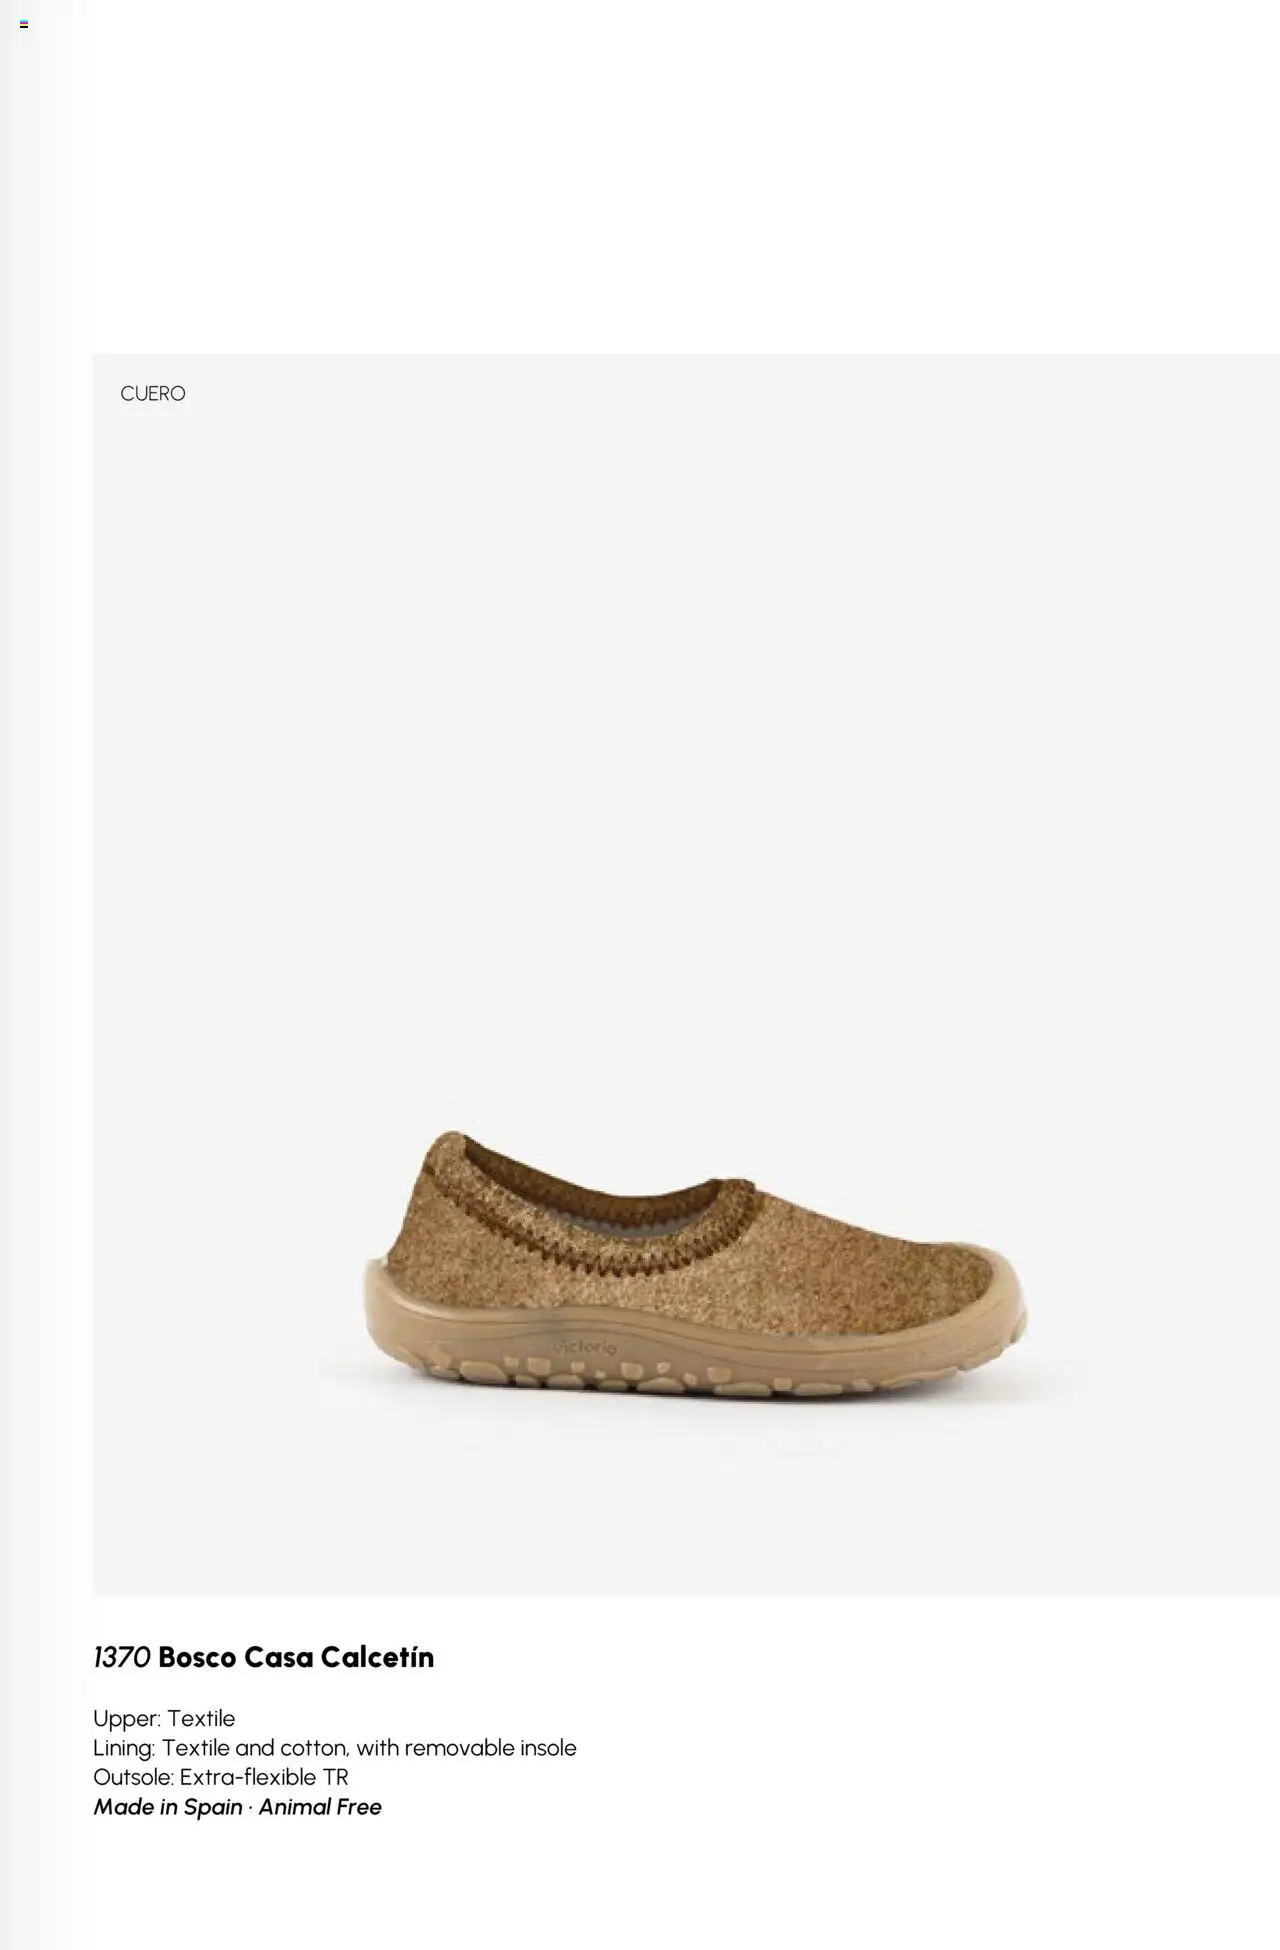The width and height of the screenshot is (1280, 1950).
Task: Click the Made in Spain text
Action: pyautogui.click(x=168, y=1807)
